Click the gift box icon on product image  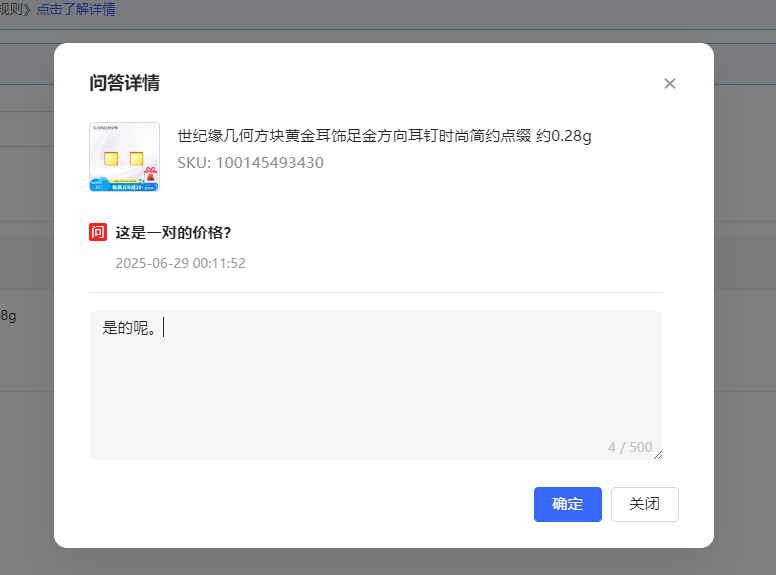[x=150, y=176]
